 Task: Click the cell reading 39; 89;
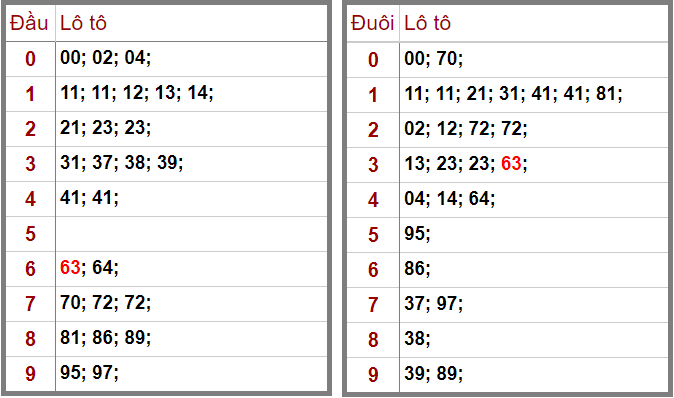[x=533, y=375]
